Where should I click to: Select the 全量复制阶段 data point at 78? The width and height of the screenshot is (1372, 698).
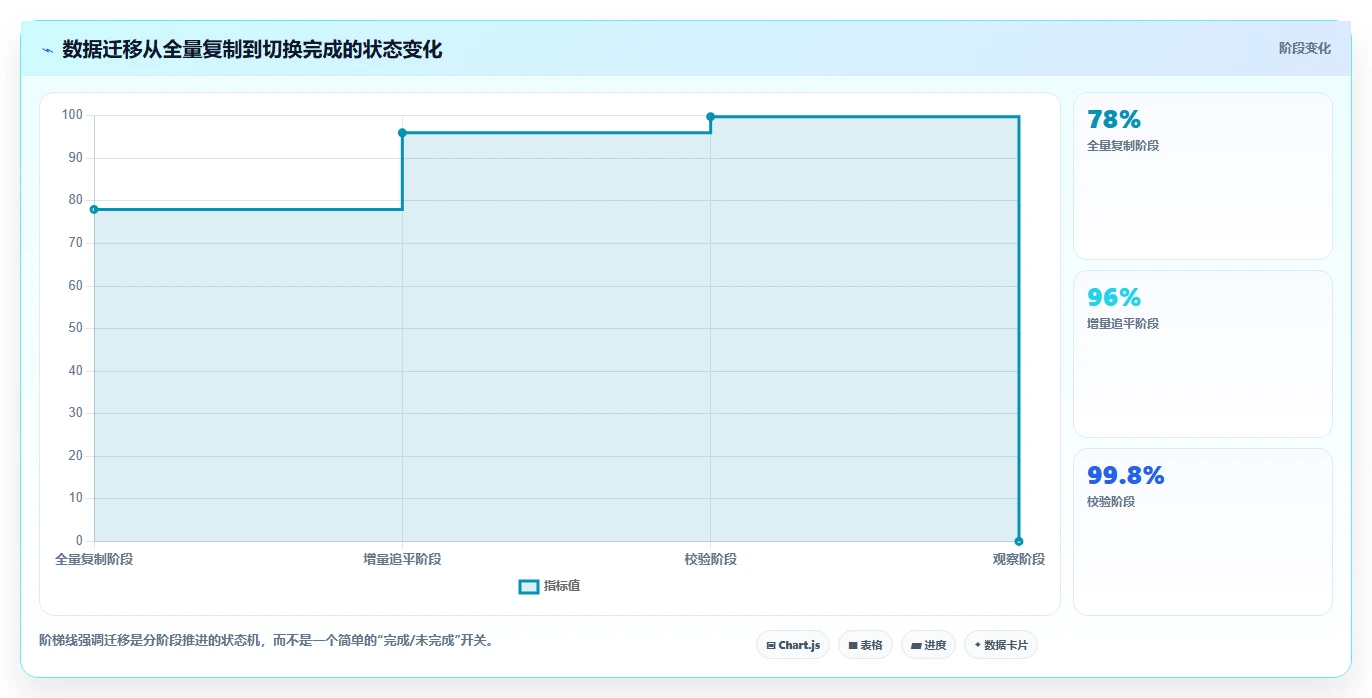(94, 209)
